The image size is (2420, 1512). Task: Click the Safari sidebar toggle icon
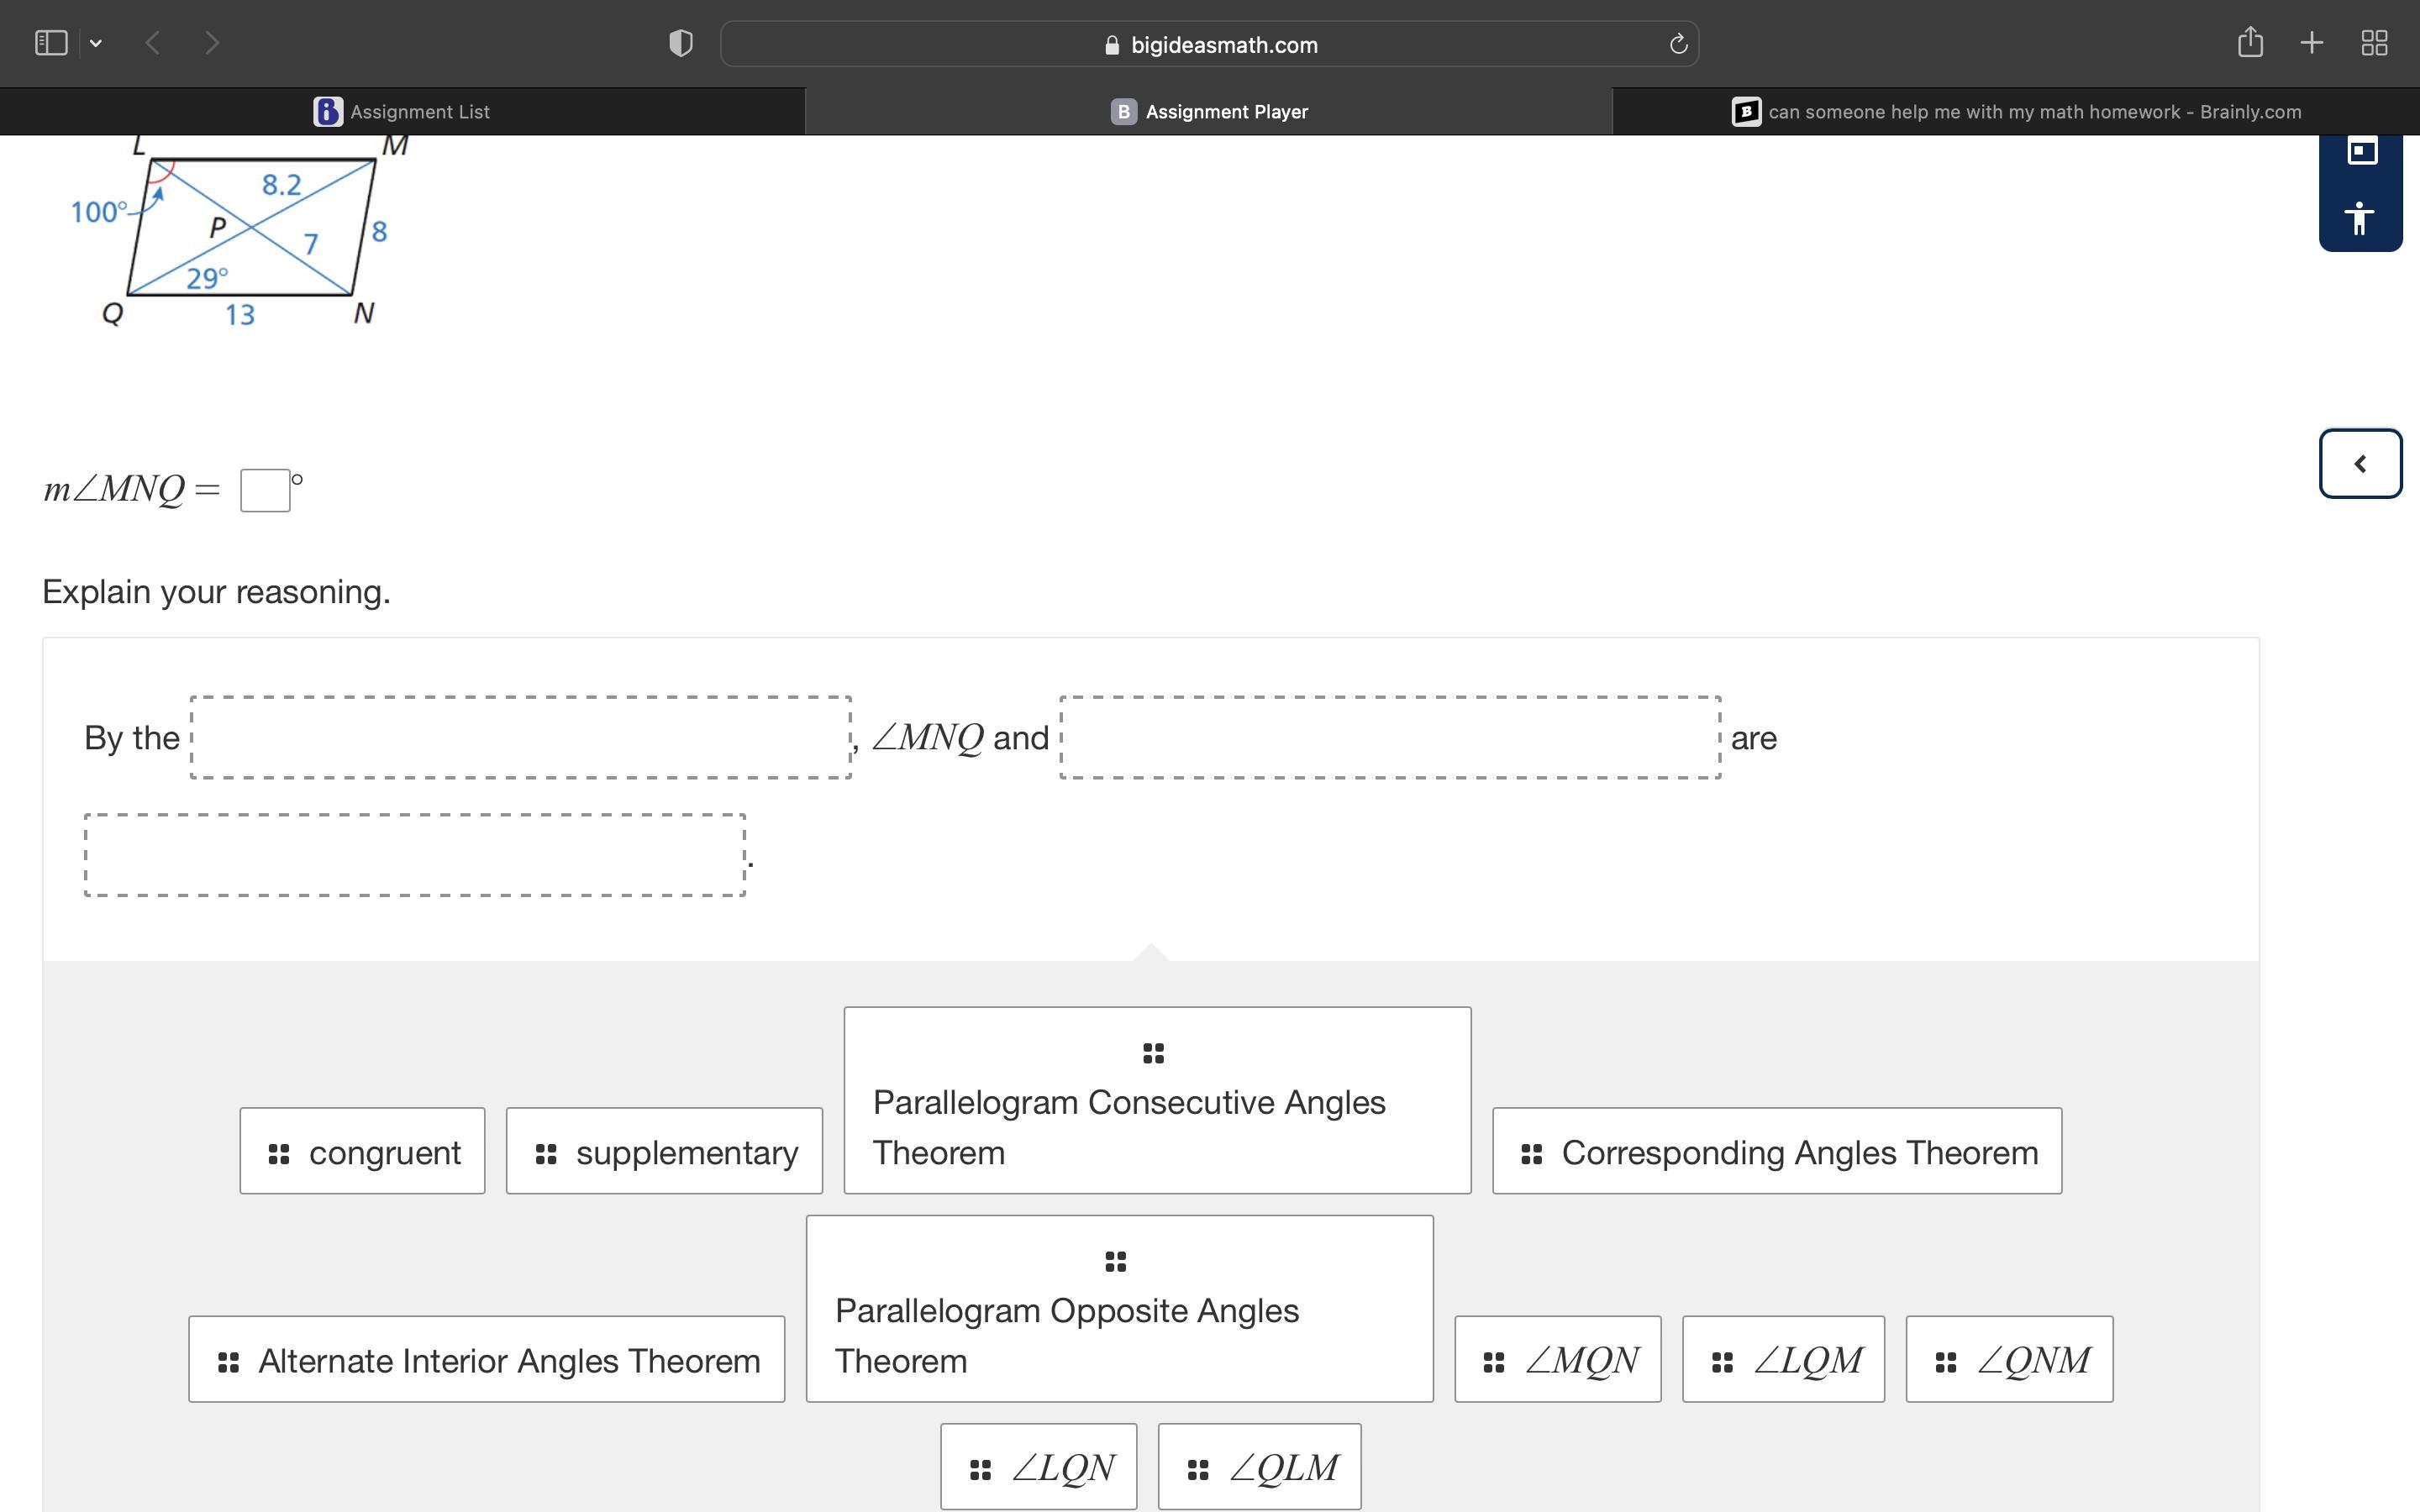pos(51,43)
